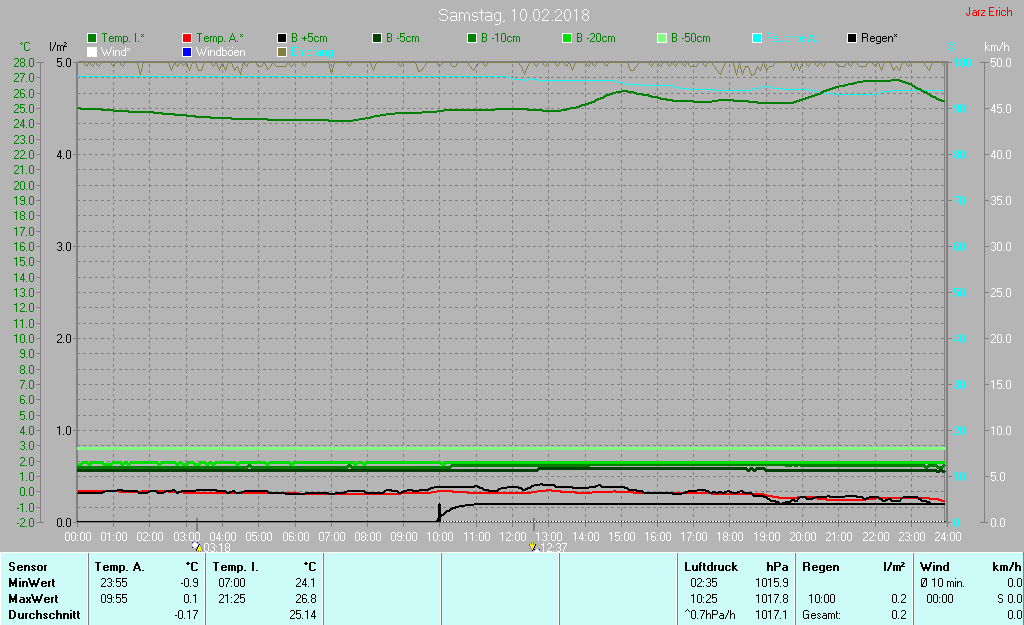The width and height of the screenshot is (1024, 625).
Task: Click the B -5cm legend square
Action: [x=377, y=38]
